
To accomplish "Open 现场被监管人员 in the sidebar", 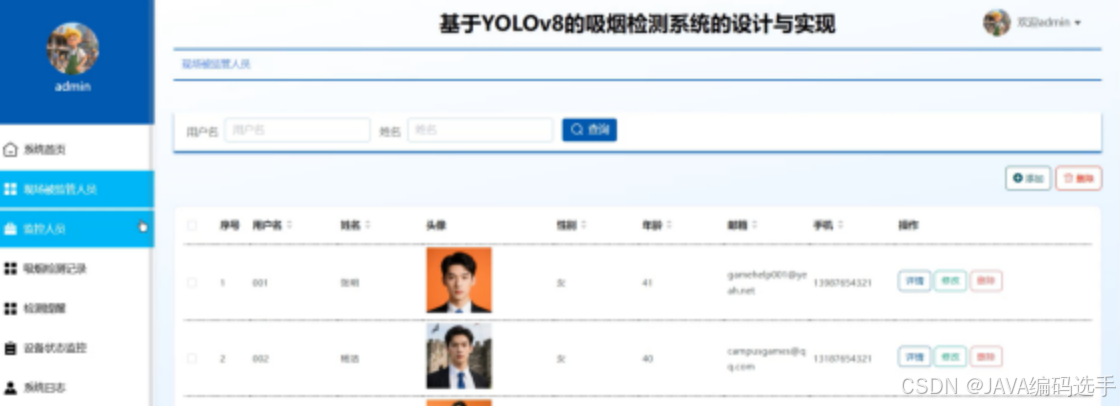I will tap(77, 189).
